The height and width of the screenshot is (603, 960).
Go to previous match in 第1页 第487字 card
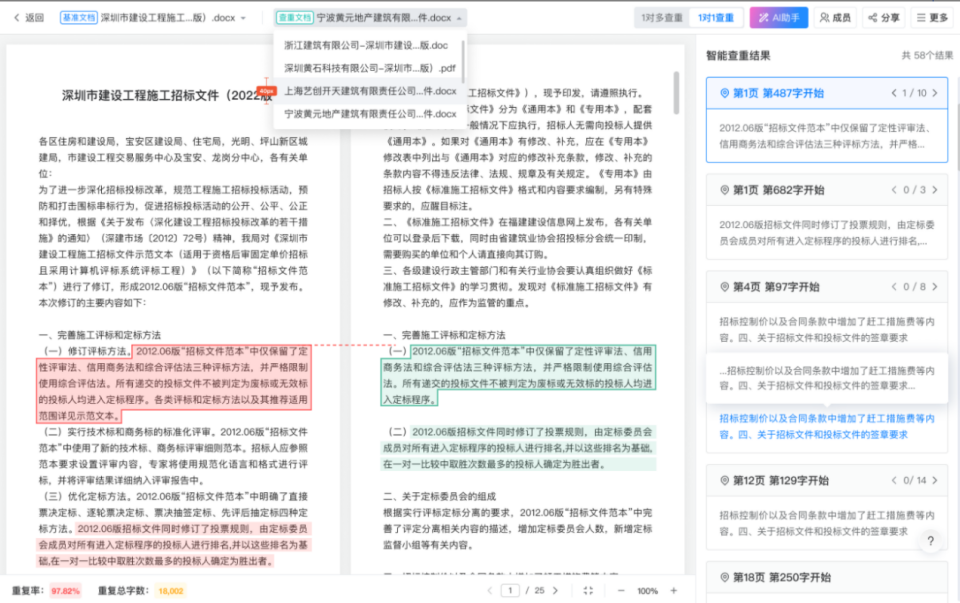[894, 93]
